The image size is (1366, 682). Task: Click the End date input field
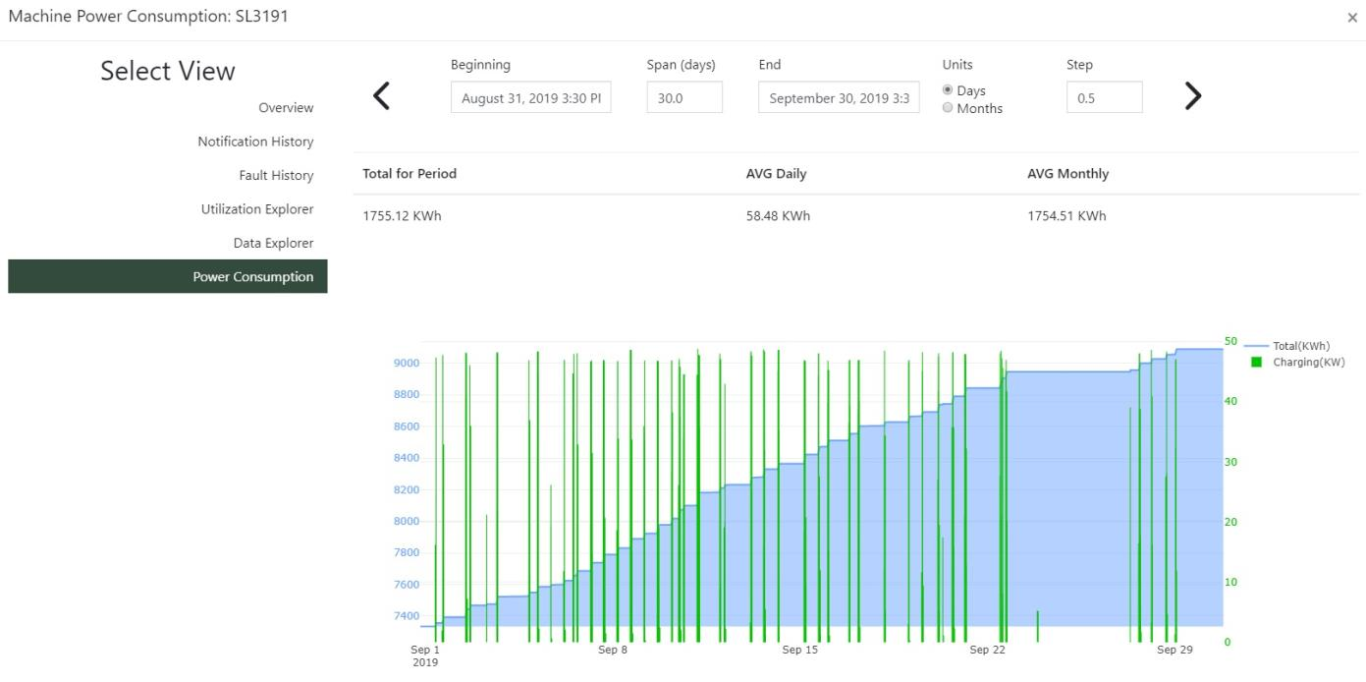click(838, 98)
